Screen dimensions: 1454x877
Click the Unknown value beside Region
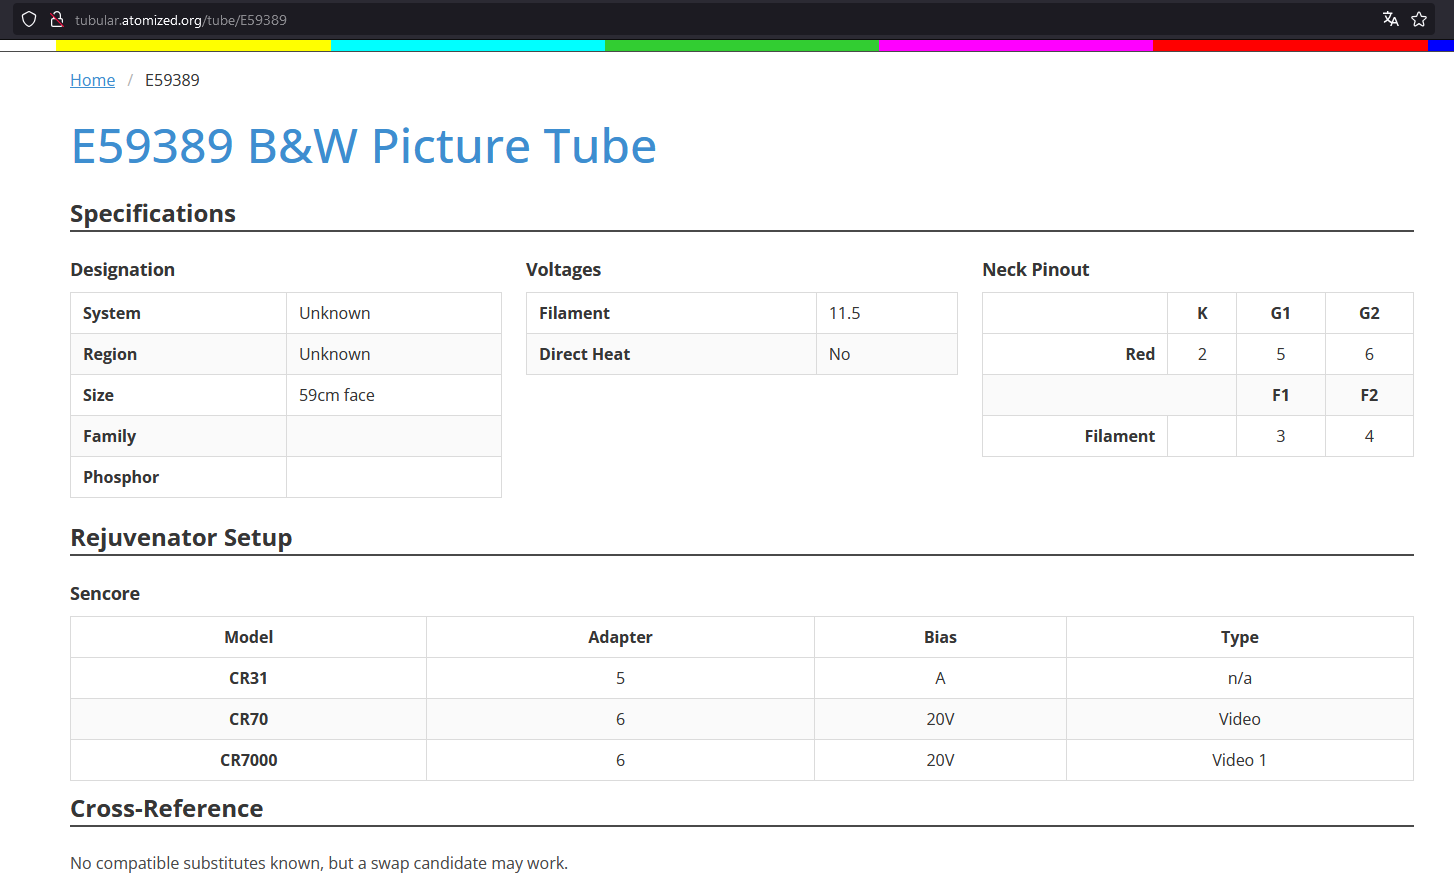[x=335, y=354]
